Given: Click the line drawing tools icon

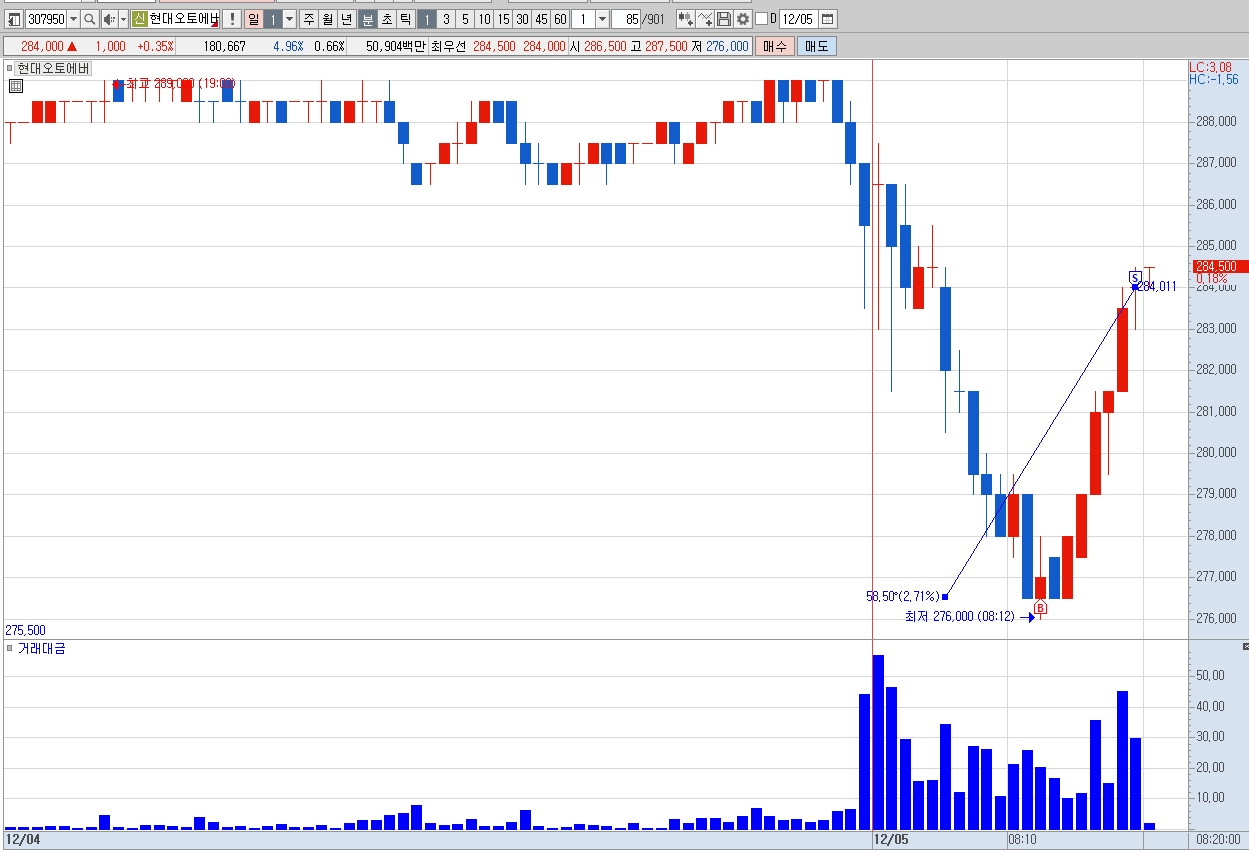Looking at the screenshot, I should 705,19.
